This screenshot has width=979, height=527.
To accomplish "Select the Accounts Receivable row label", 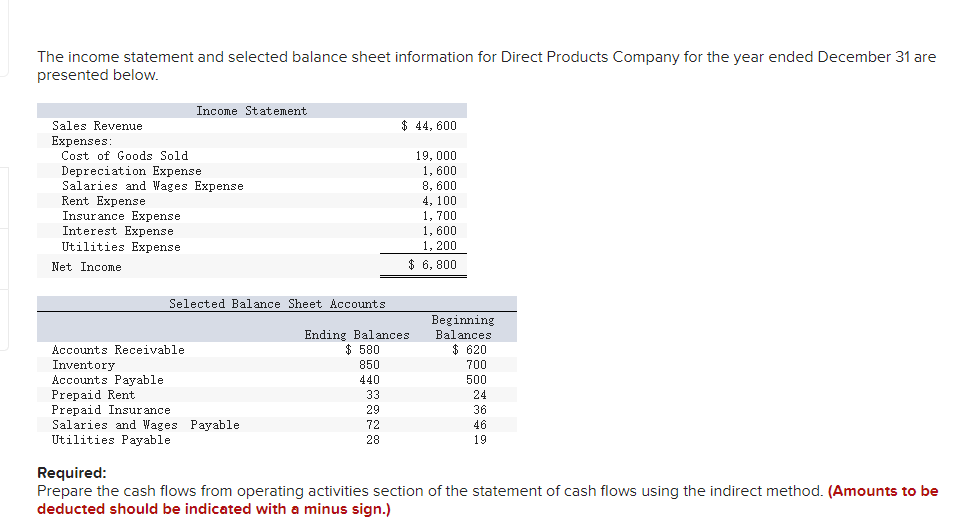I will click(x=119, y=350).
